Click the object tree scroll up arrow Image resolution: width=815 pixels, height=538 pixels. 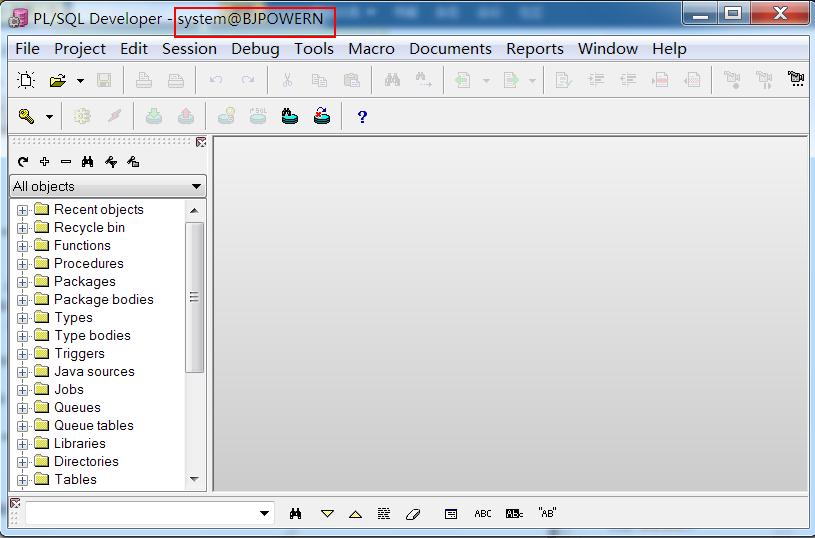click(194, 211)
